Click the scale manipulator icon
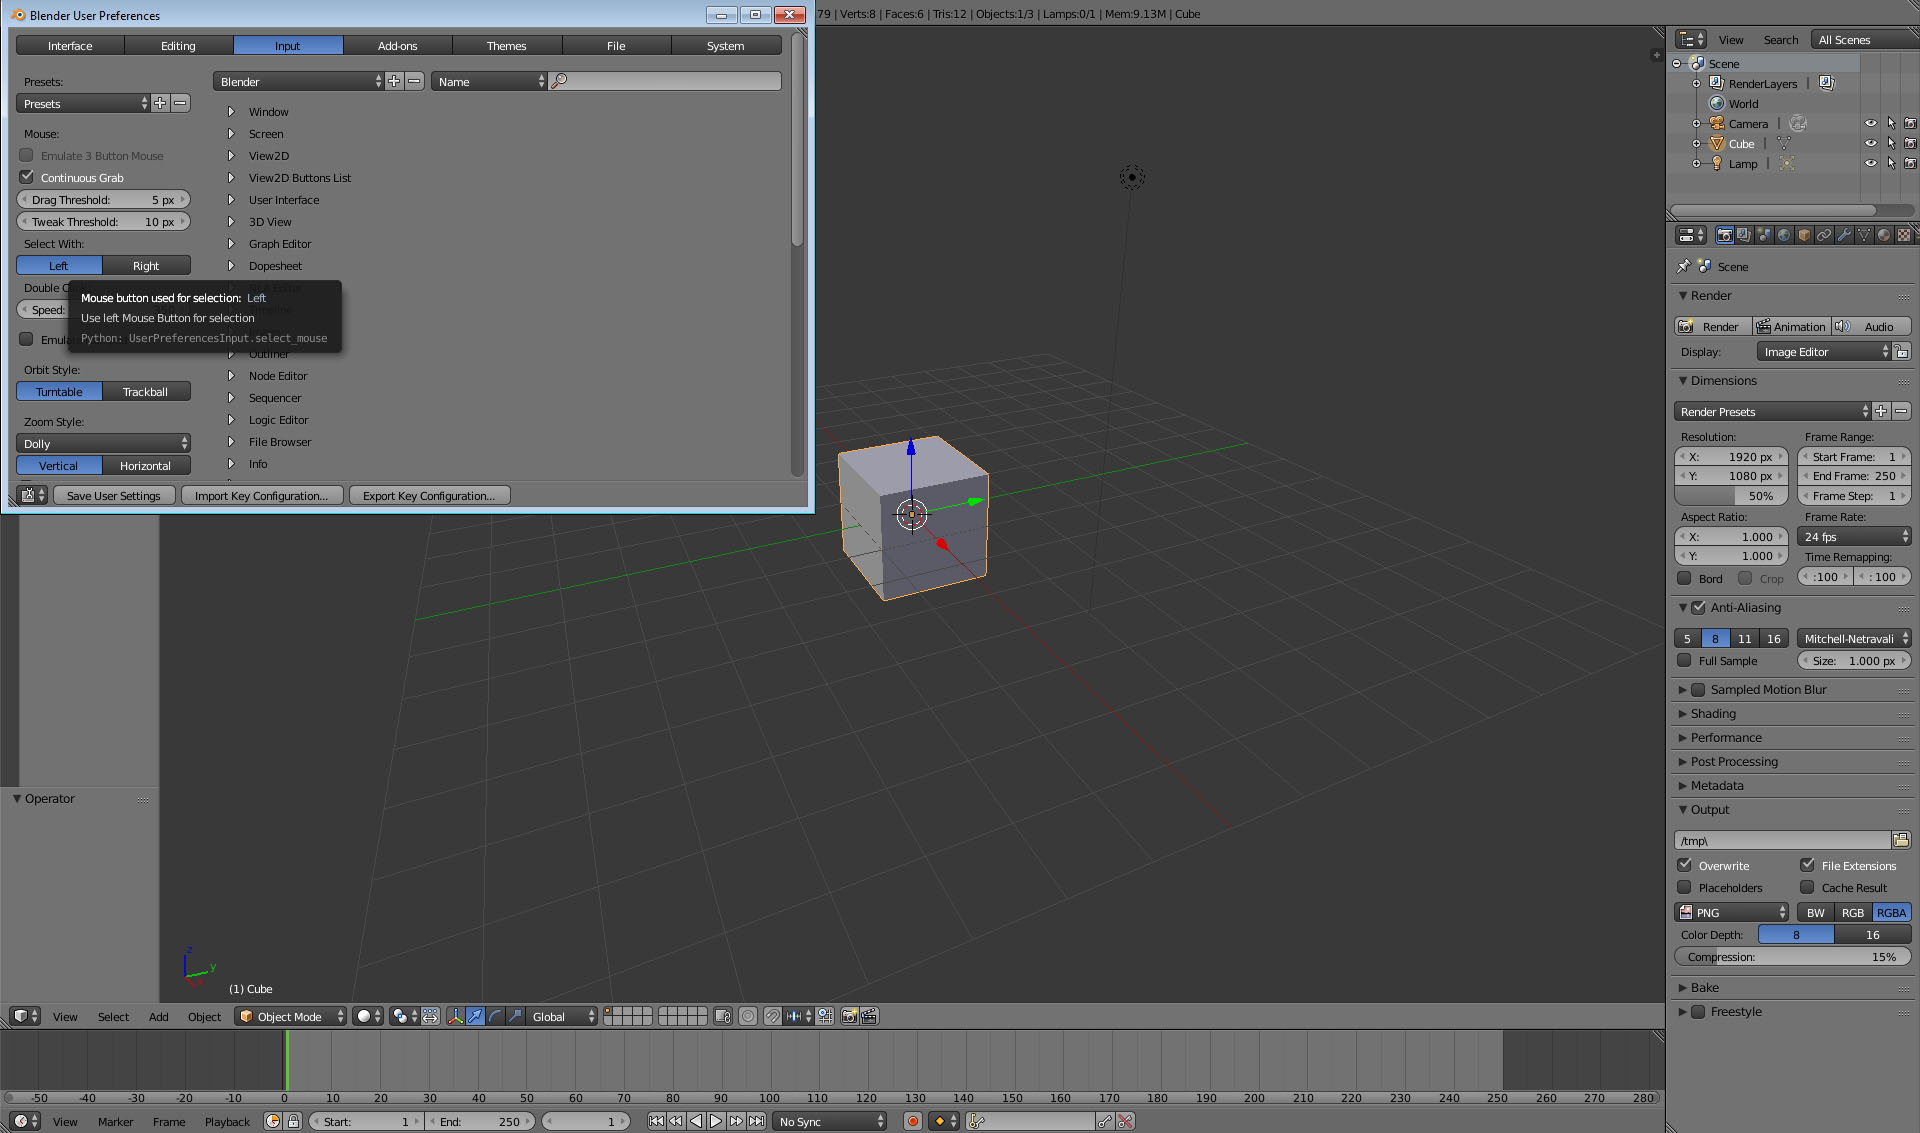 [x=515, y=1016]
